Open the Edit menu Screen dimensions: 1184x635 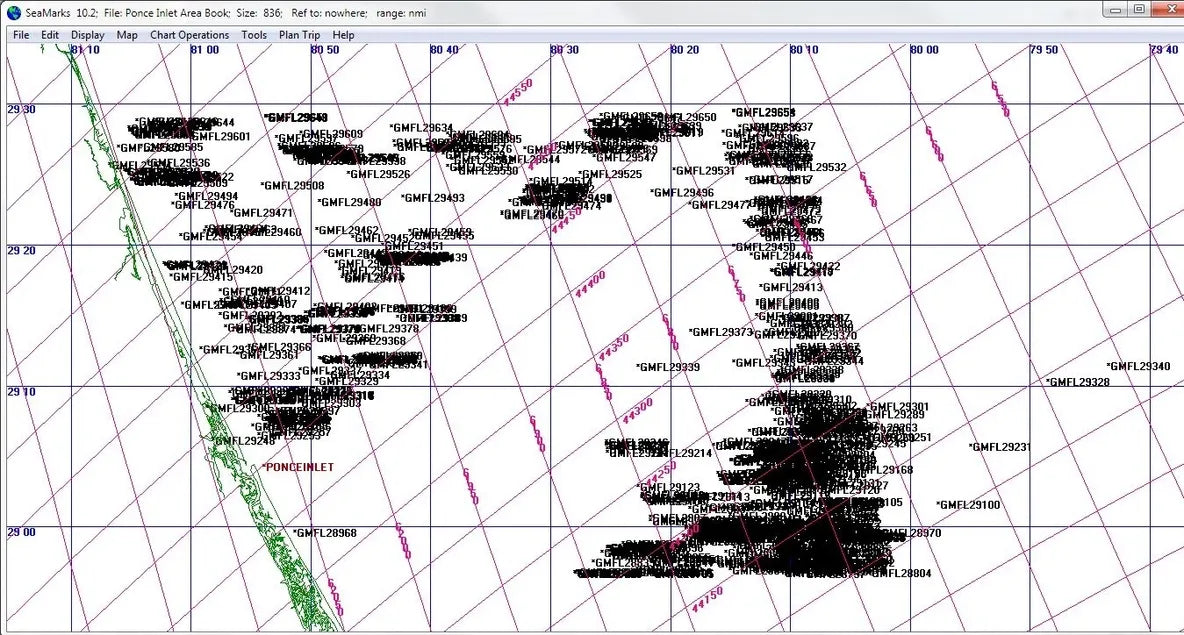(50, 35)
